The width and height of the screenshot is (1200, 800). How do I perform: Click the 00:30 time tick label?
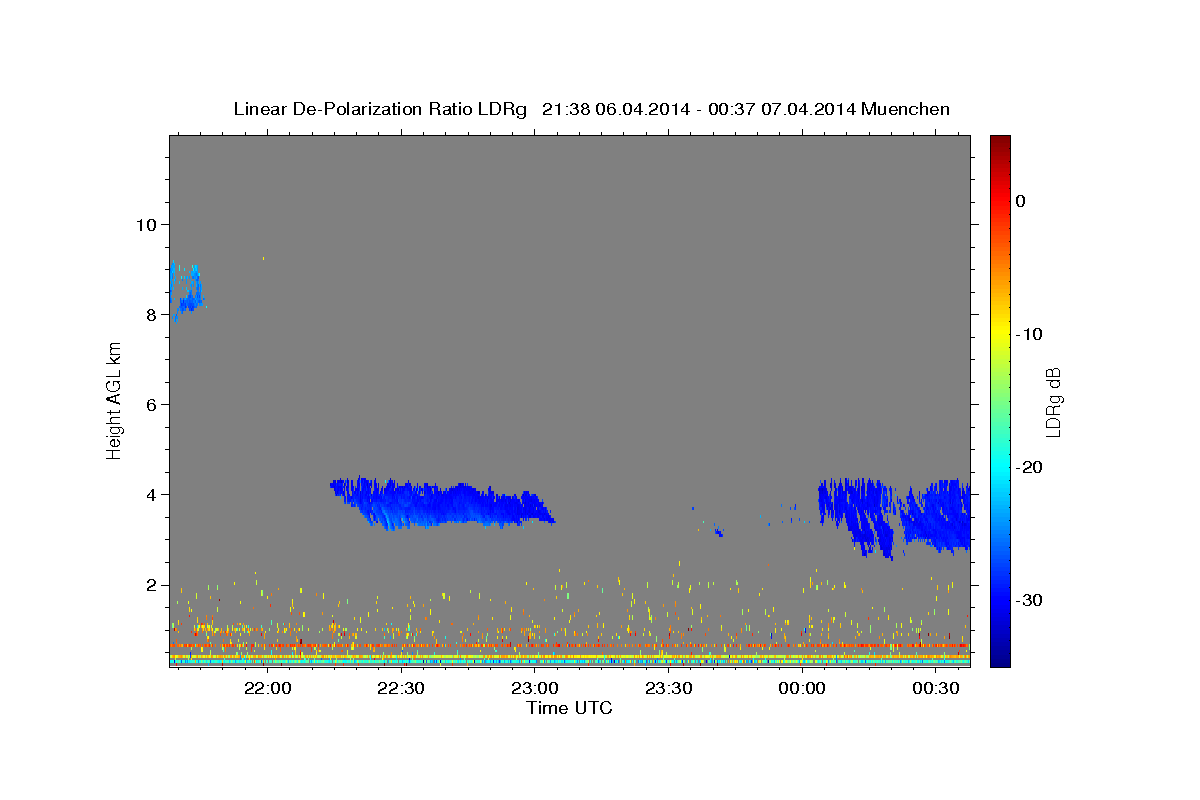pyautogui.click(x=936, y=688)
